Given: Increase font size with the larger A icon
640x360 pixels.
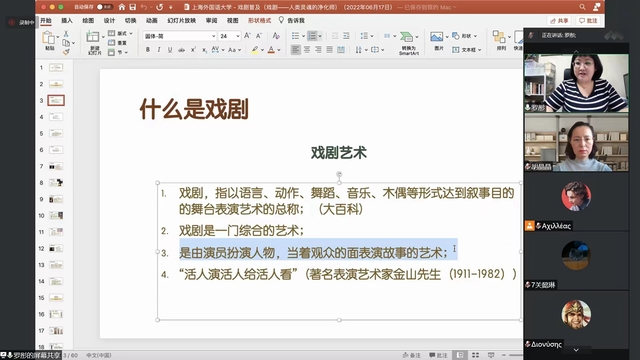Looking at the screenshot, I should click(247, 36).
